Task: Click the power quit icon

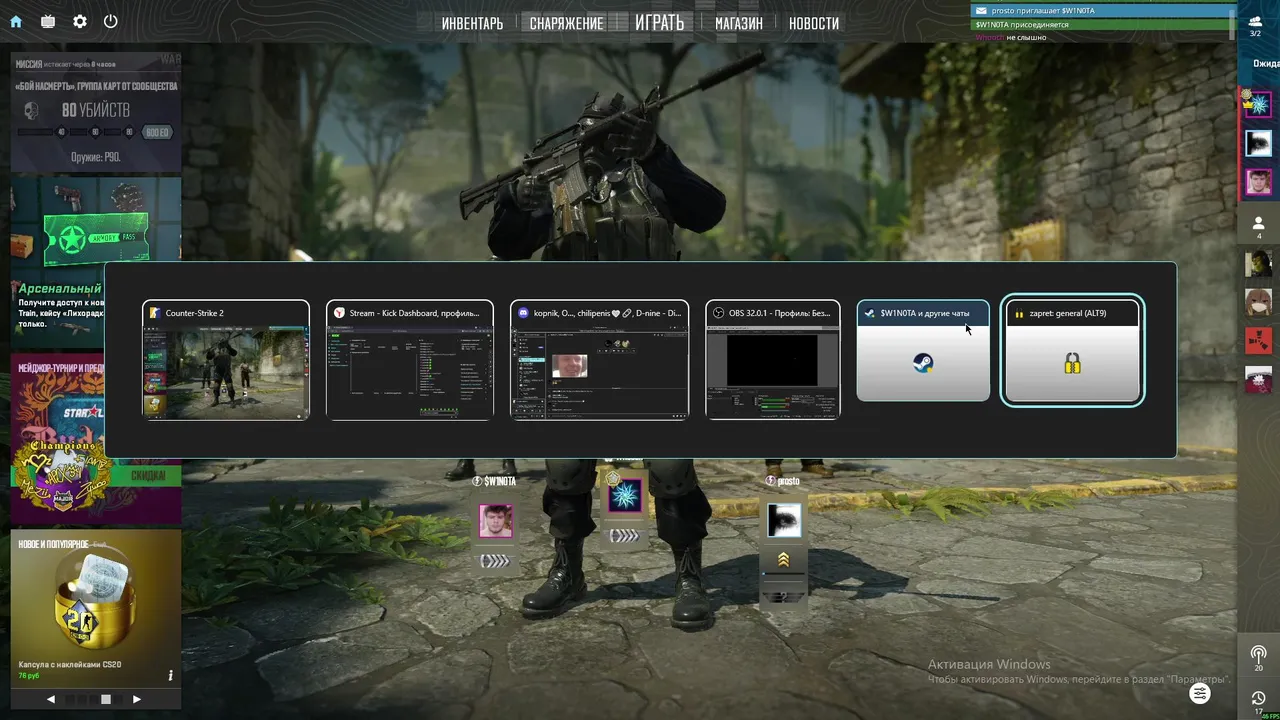Action: pos(111,21)
